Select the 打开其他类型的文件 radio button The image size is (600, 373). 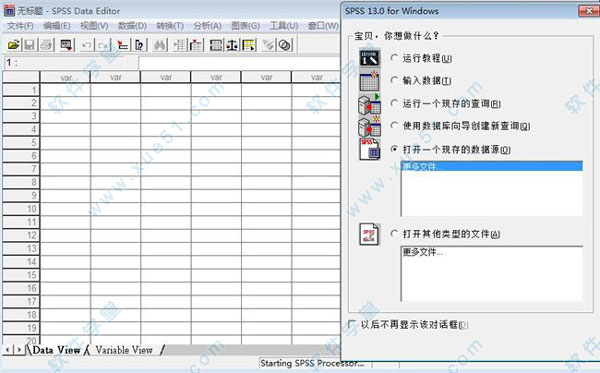coord(394,233)
